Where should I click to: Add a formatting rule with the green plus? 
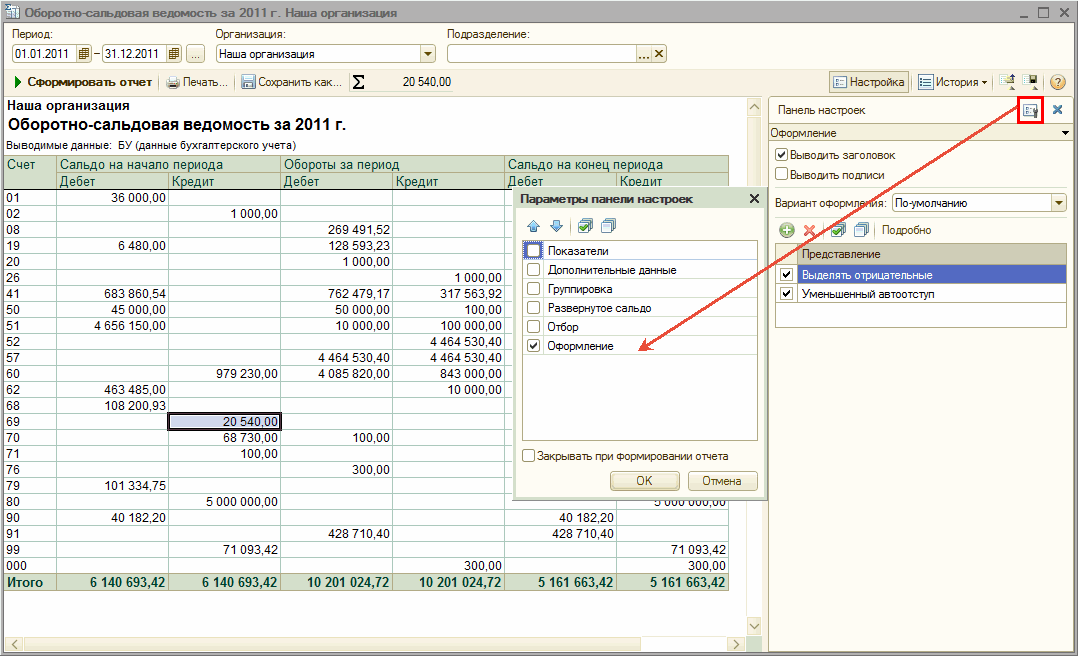click(786, 230)
